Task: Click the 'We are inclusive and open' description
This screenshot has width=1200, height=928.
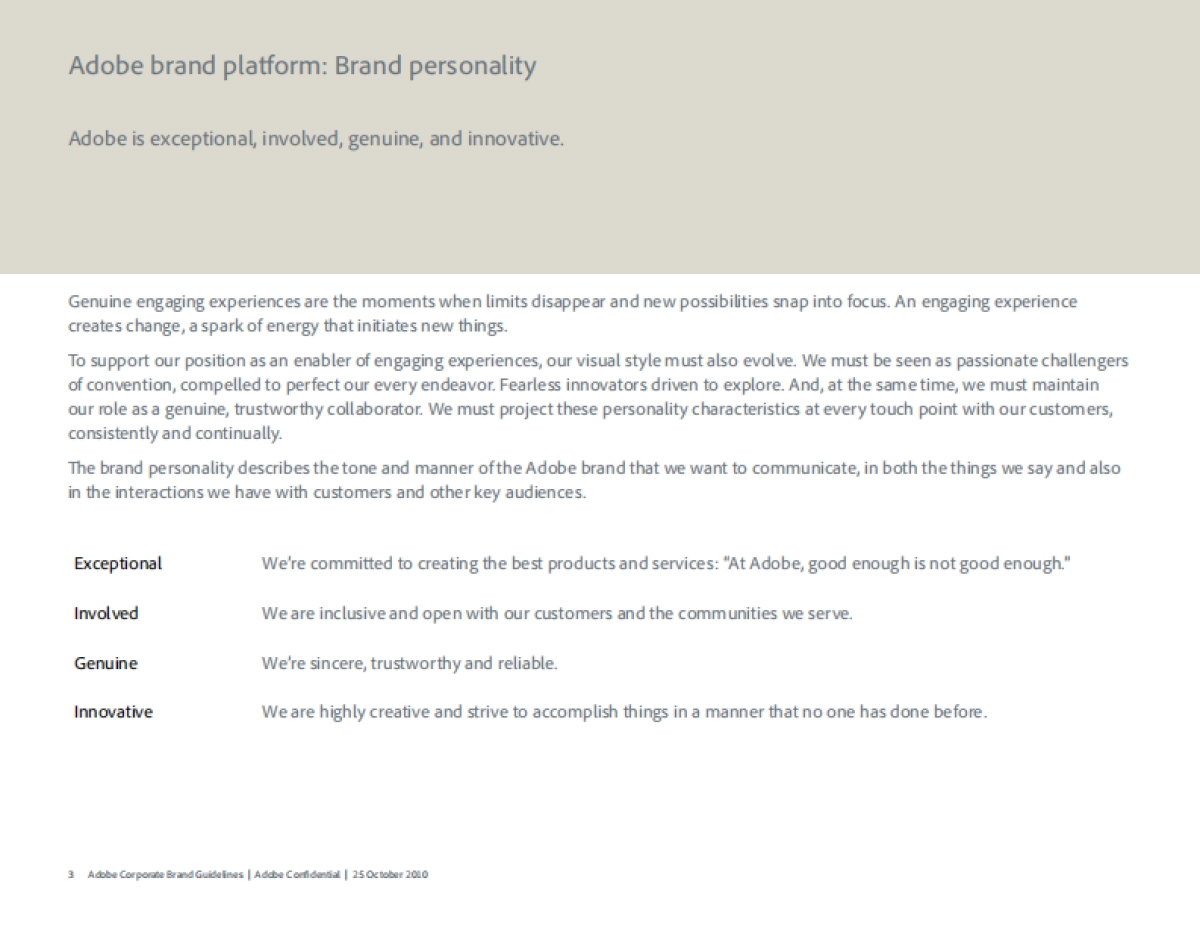Action: point(557,614)
